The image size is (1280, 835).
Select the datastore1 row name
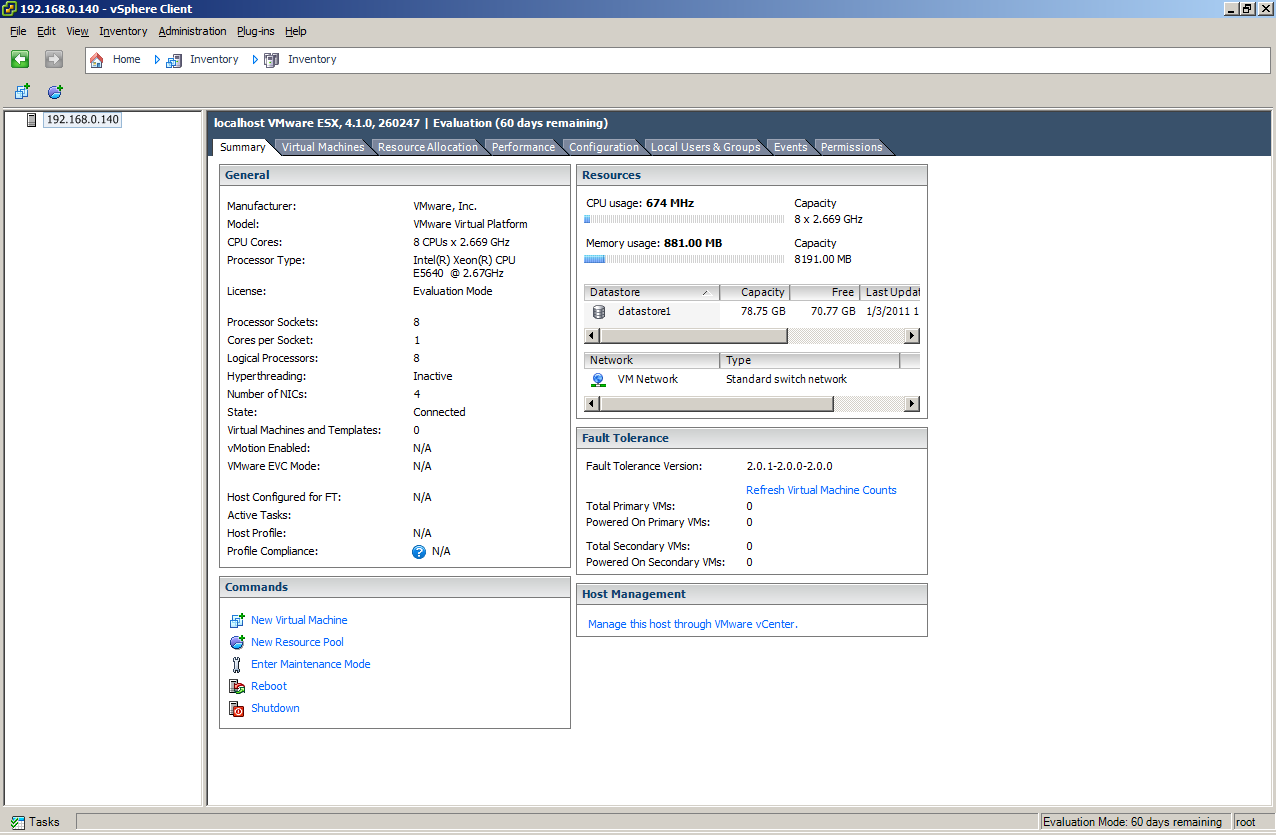pos(644,311)
